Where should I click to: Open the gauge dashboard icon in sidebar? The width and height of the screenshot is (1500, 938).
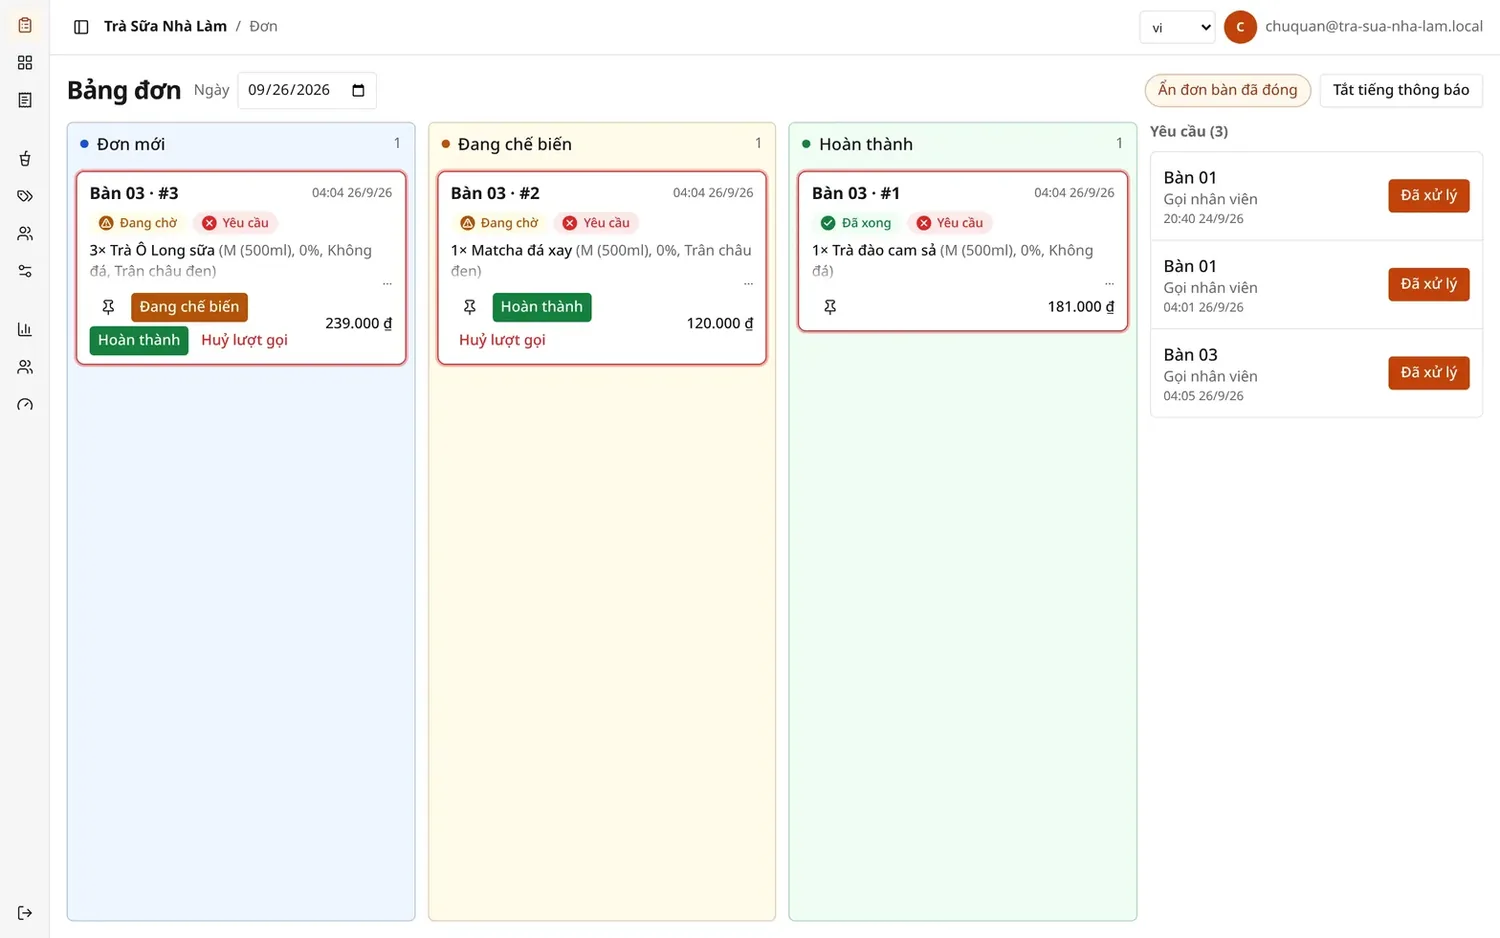point(25,404)
